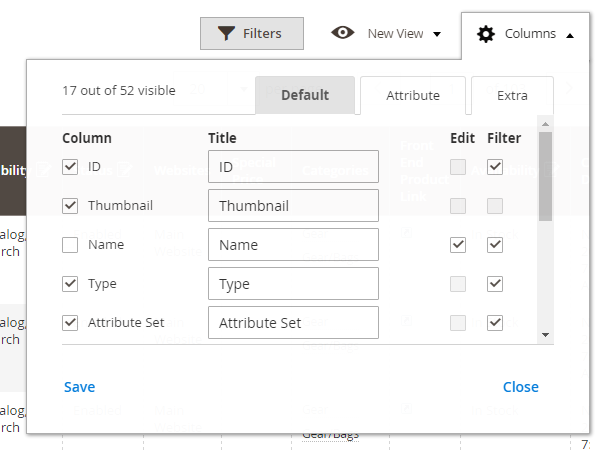
Task: Uncheck the Attribute Set column checkbox
Action: 70,323
